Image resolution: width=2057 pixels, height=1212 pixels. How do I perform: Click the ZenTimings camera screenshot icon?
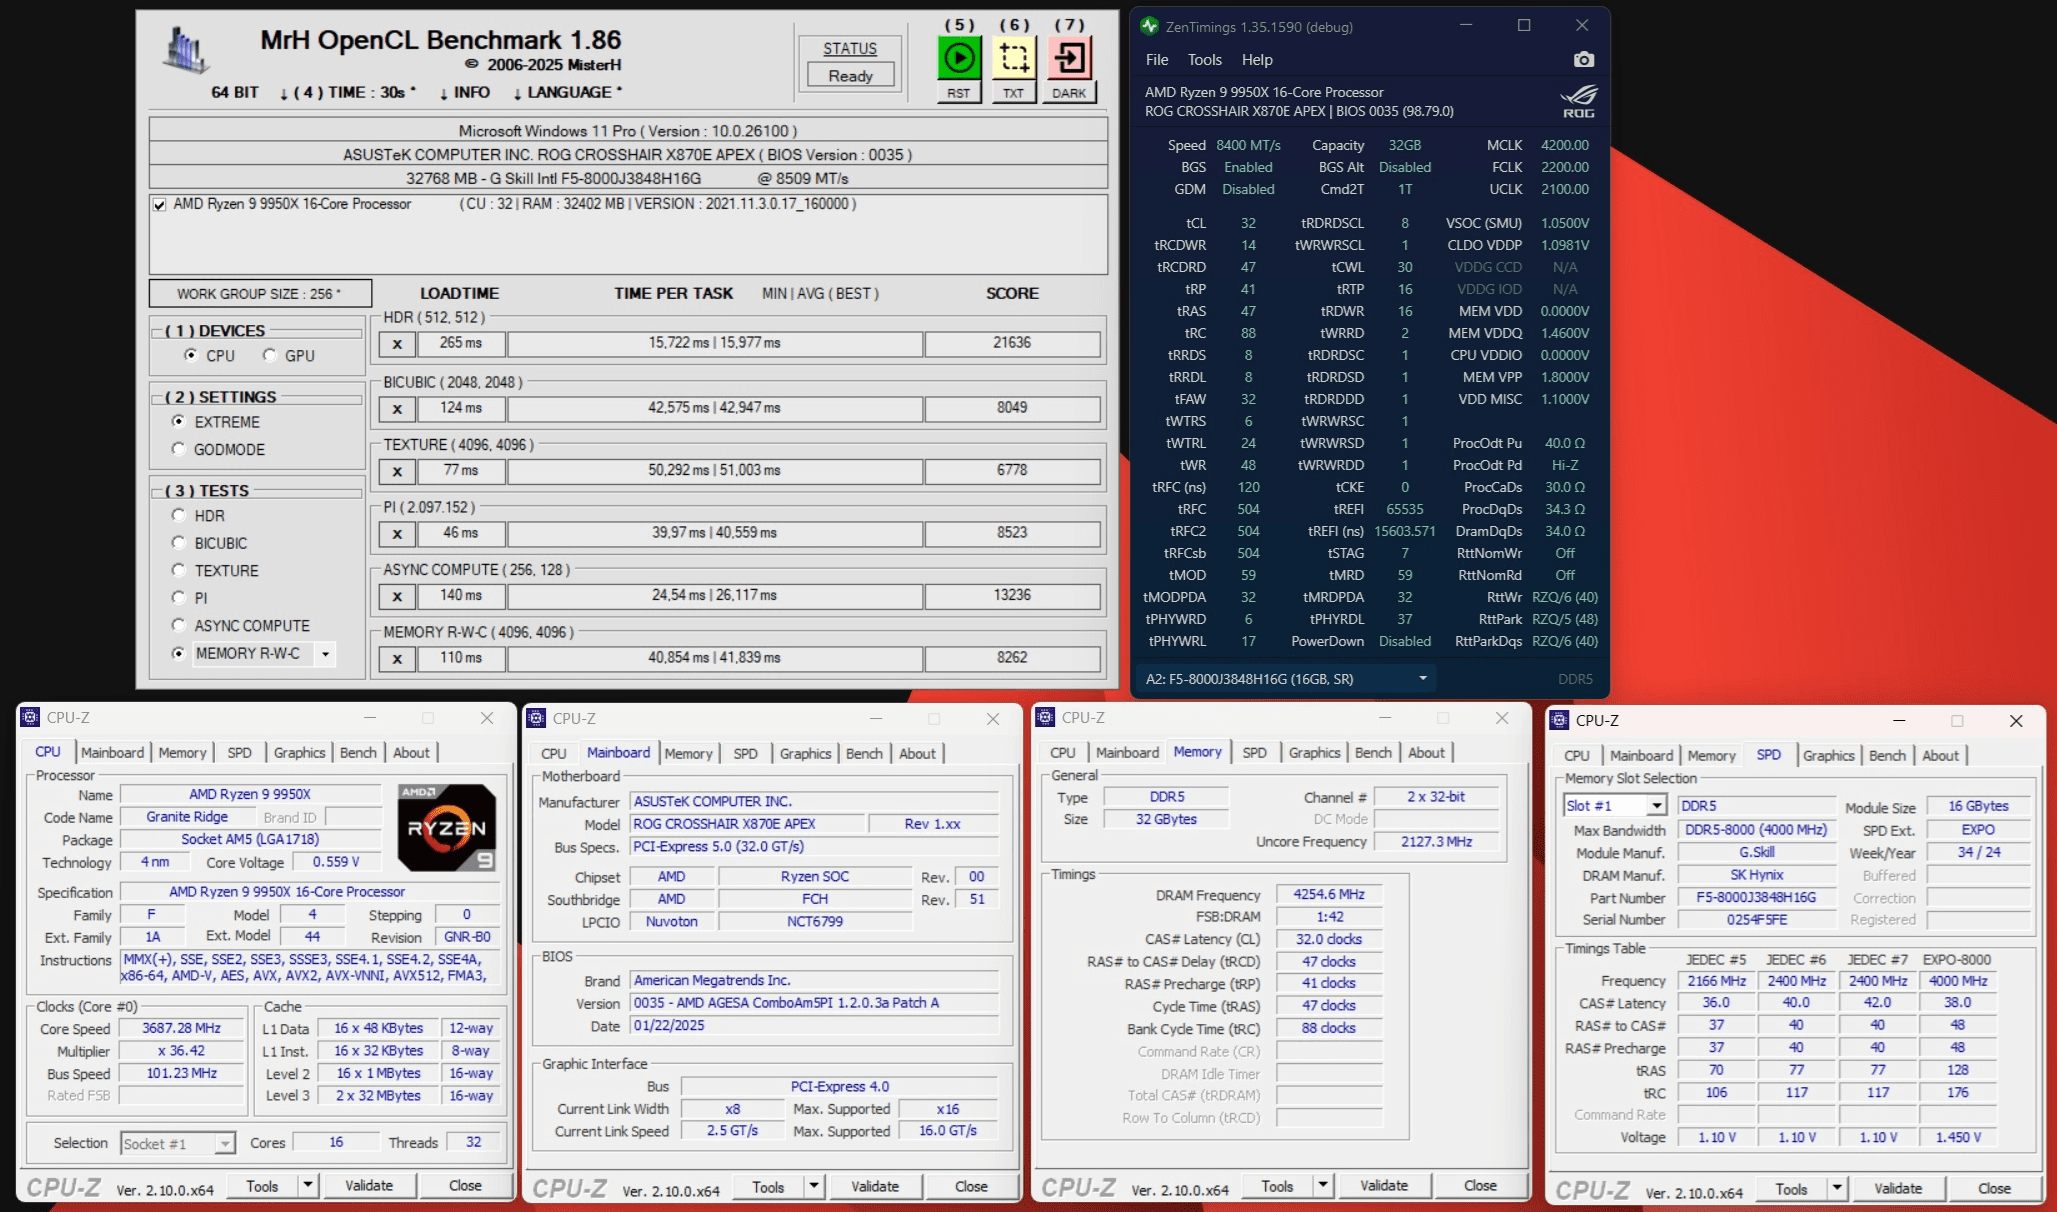(1583, 60)
